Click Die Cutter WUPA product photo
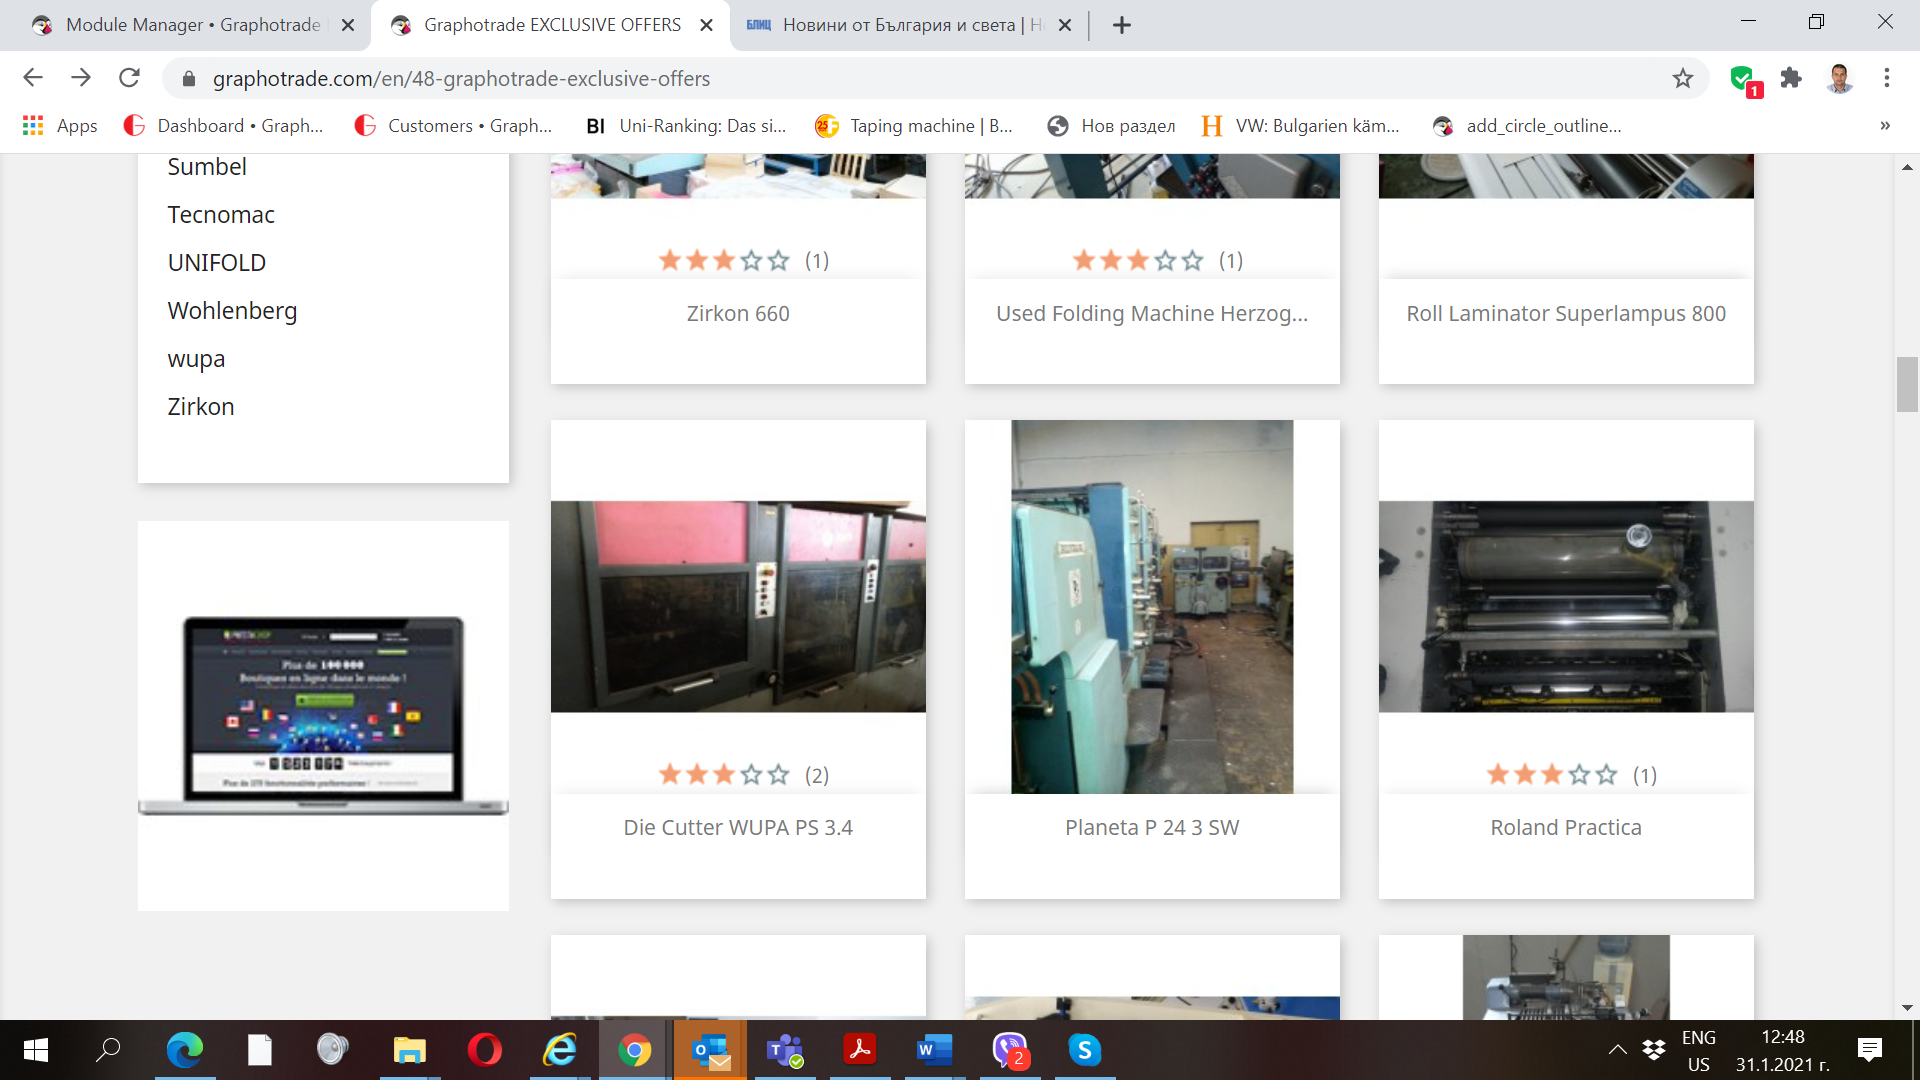Screen dimensions: 1920x1080 (x=738, y=607)
